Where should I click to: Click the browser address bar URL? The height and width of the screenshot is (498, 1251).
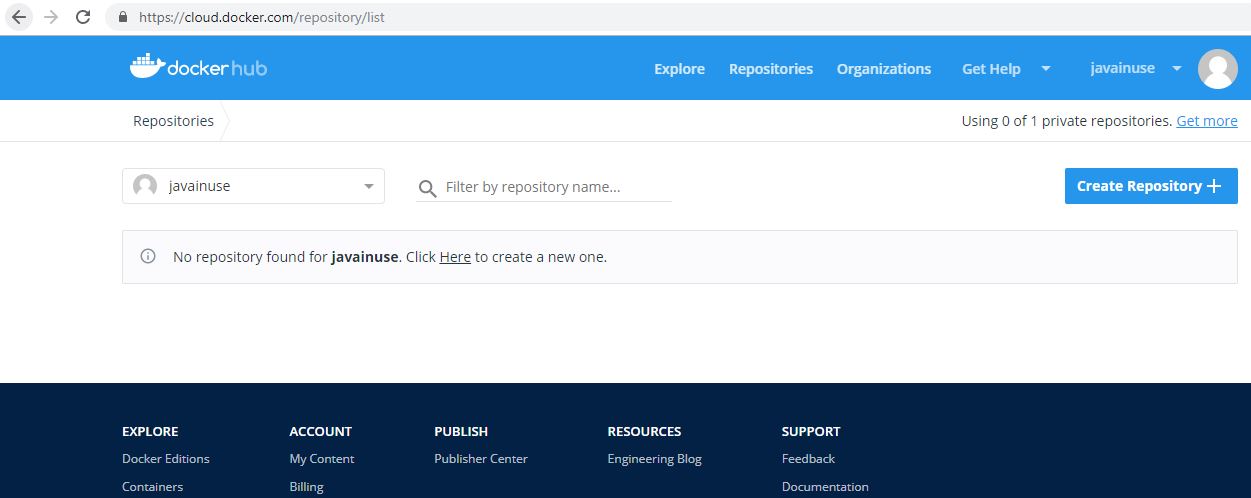[262, 17]
